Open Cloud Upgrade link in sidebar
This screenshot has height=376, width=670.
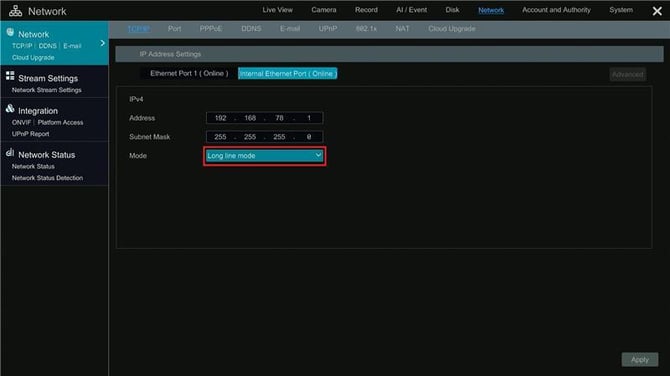[x=33, y=57]
